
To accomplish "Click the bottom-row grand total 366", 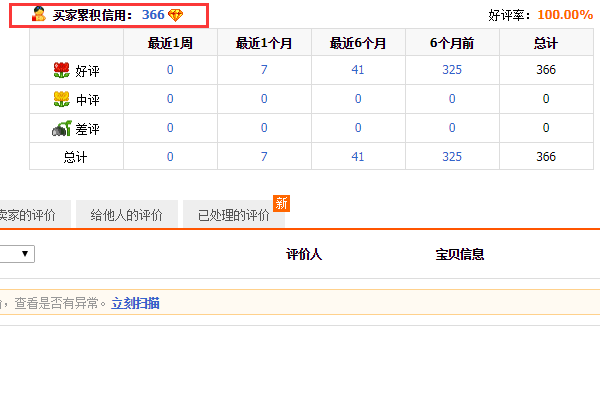I will [x=546, y=157].
